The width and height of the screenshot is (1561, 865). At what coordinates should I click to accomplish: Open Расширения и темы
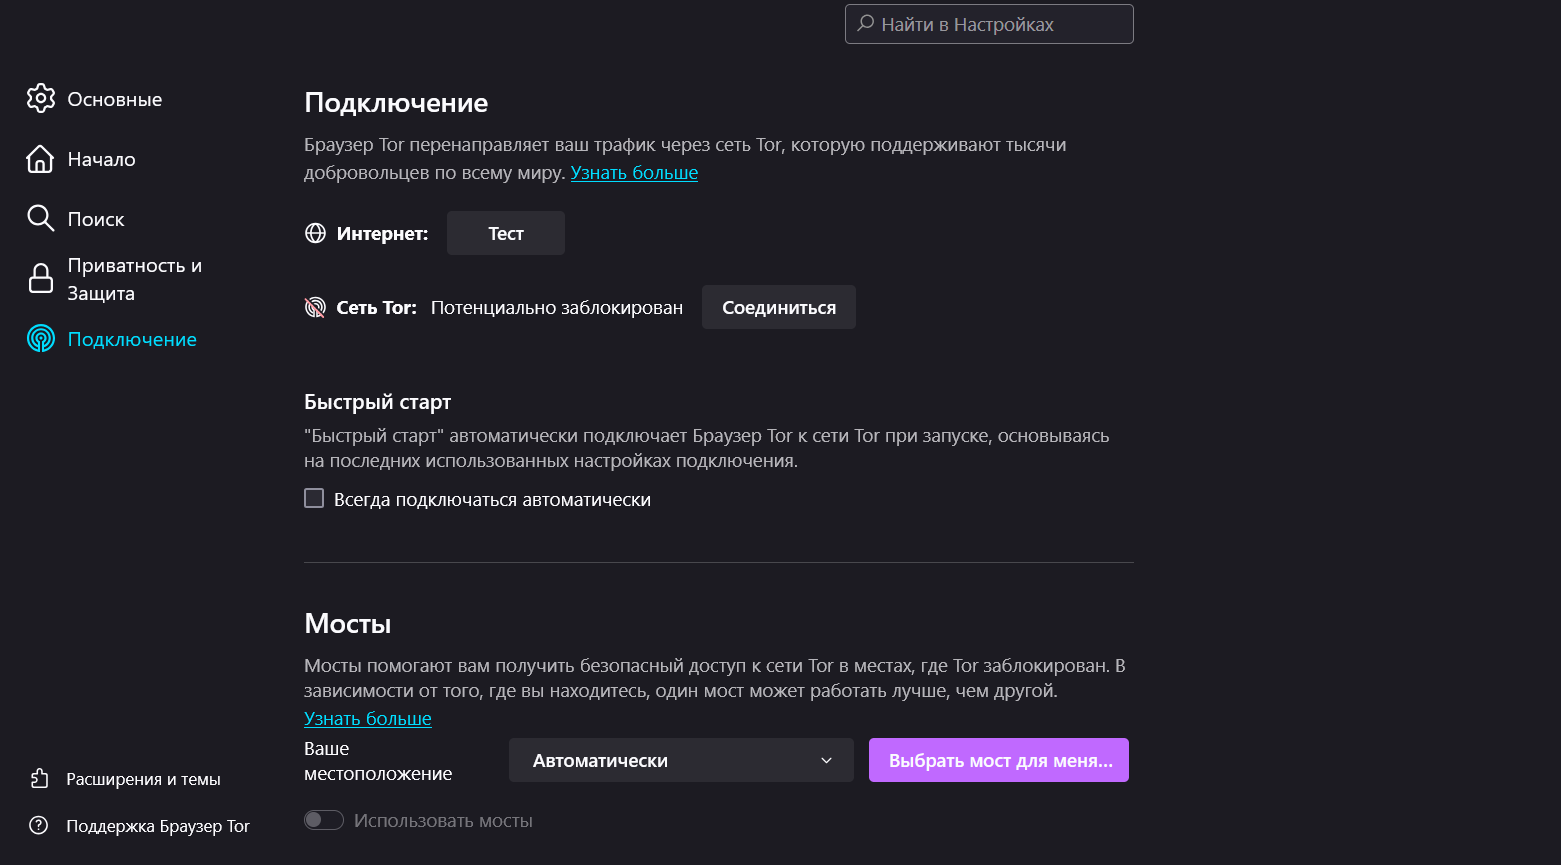click(143, 779)
